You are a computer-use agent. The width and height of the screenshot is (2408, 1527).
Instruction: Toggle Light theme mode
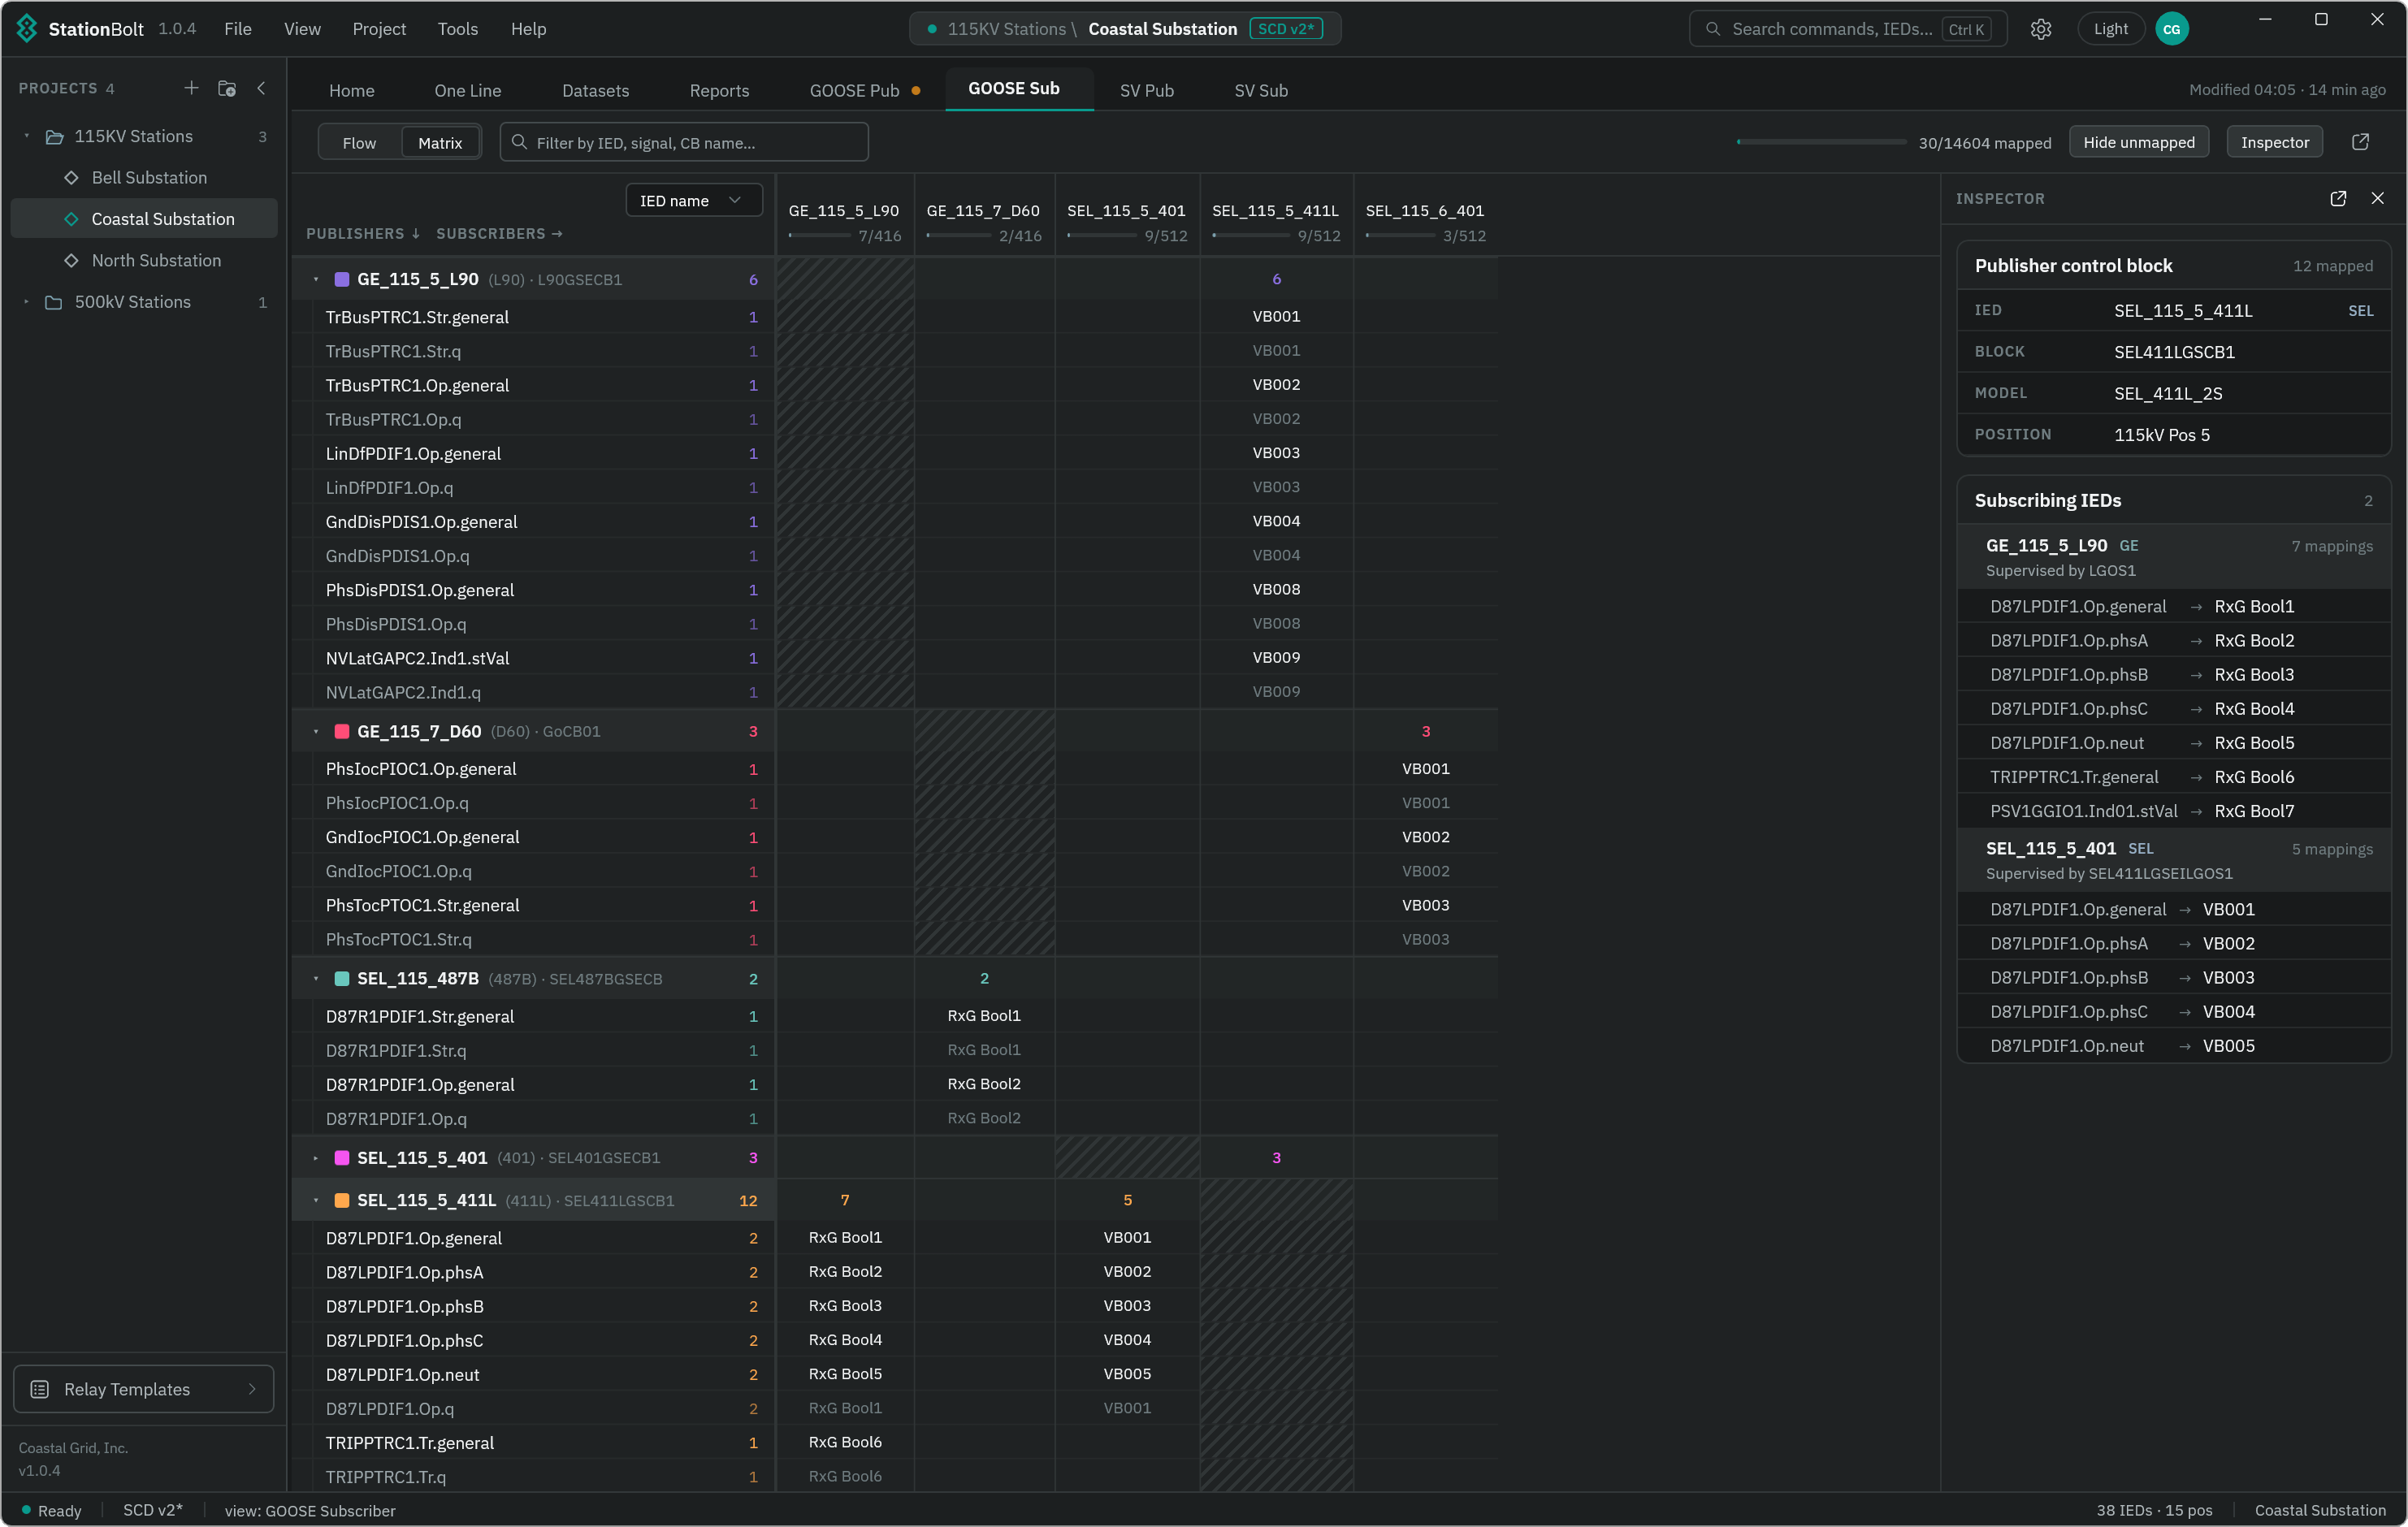point(2110,29)
